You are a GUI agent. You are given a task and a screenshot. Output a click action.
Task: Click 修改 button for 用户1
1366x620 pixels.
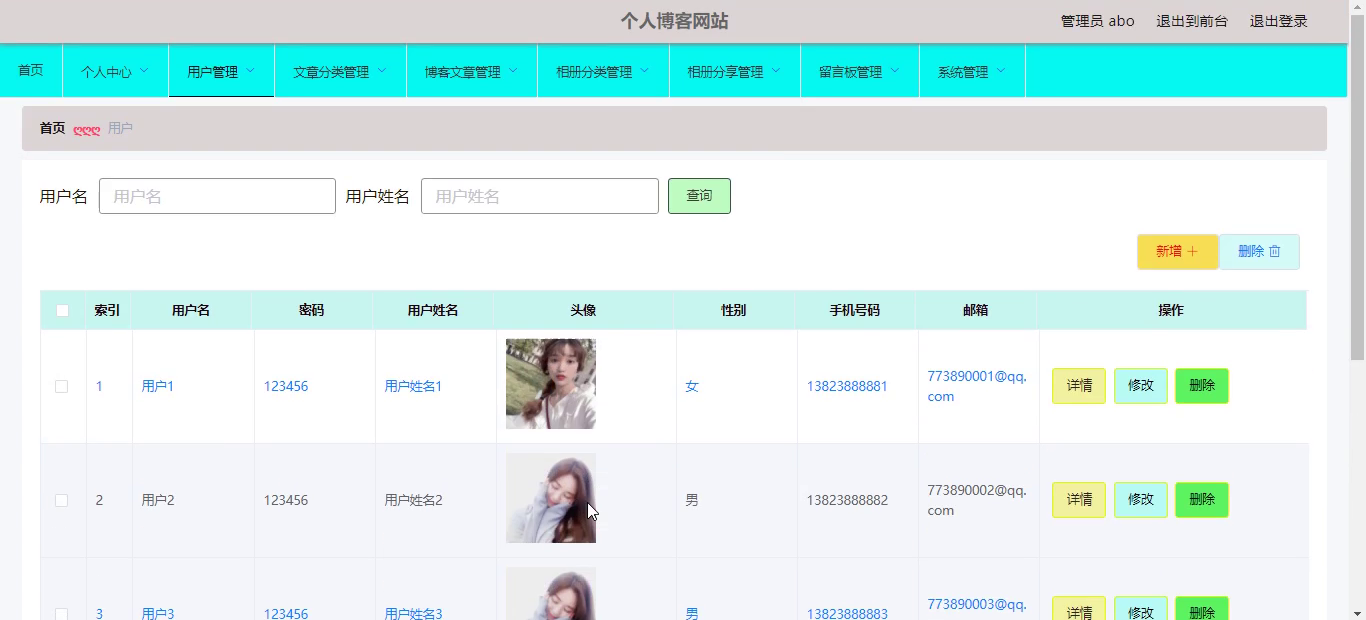tap(1141, 386)
